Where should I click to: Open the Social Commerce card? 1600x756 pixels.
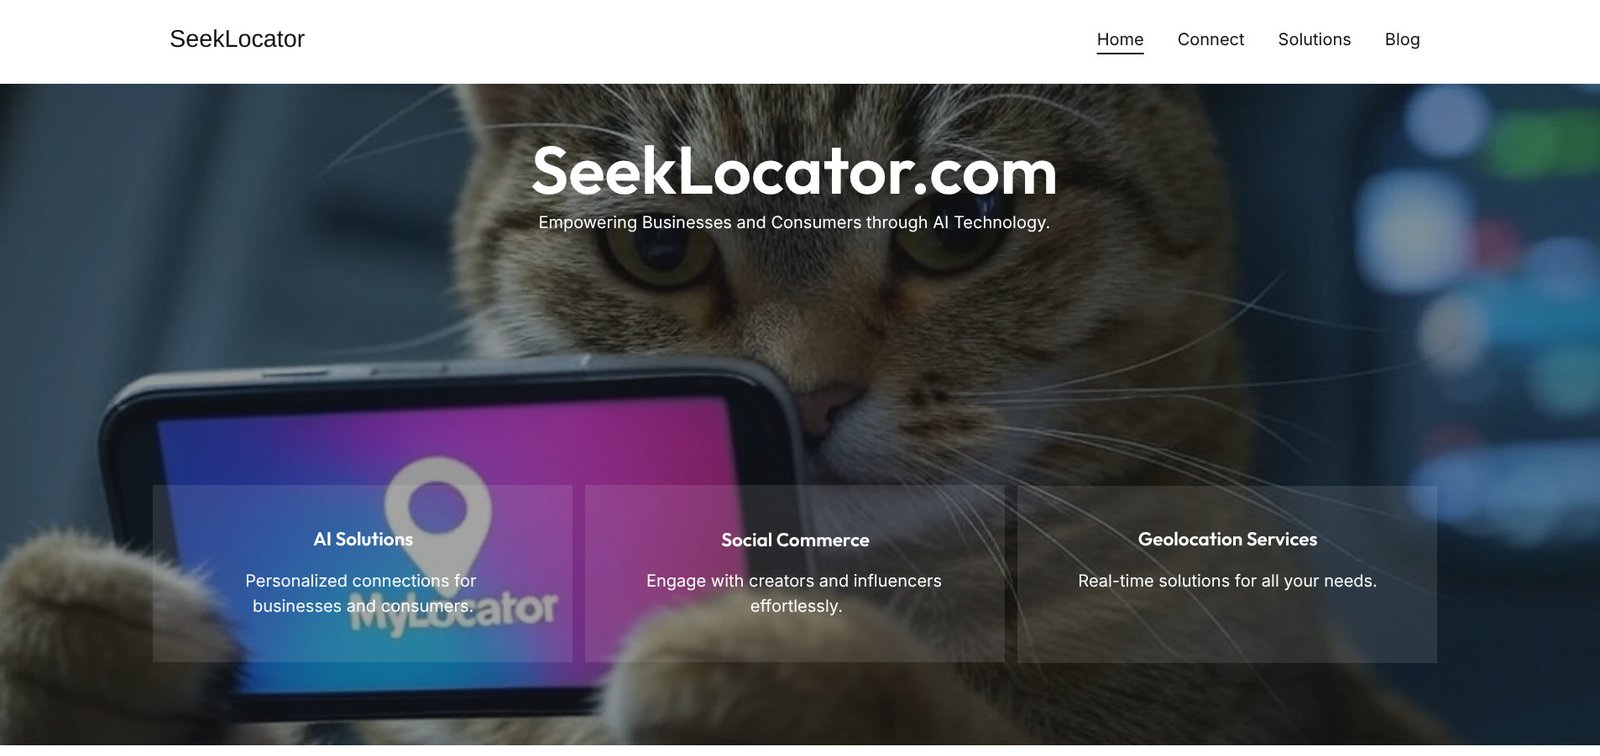[x=795, y=573]
